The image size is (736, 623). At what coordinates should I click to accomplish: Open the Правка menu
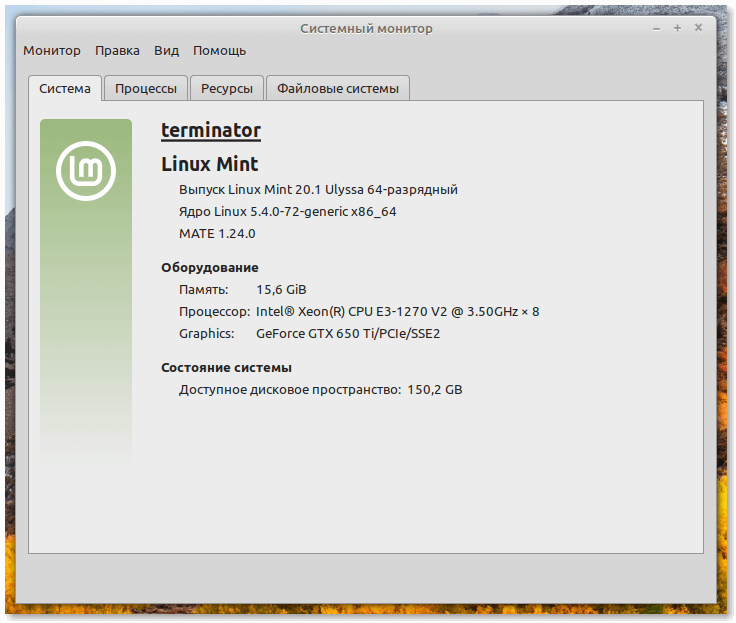[117, 50]
